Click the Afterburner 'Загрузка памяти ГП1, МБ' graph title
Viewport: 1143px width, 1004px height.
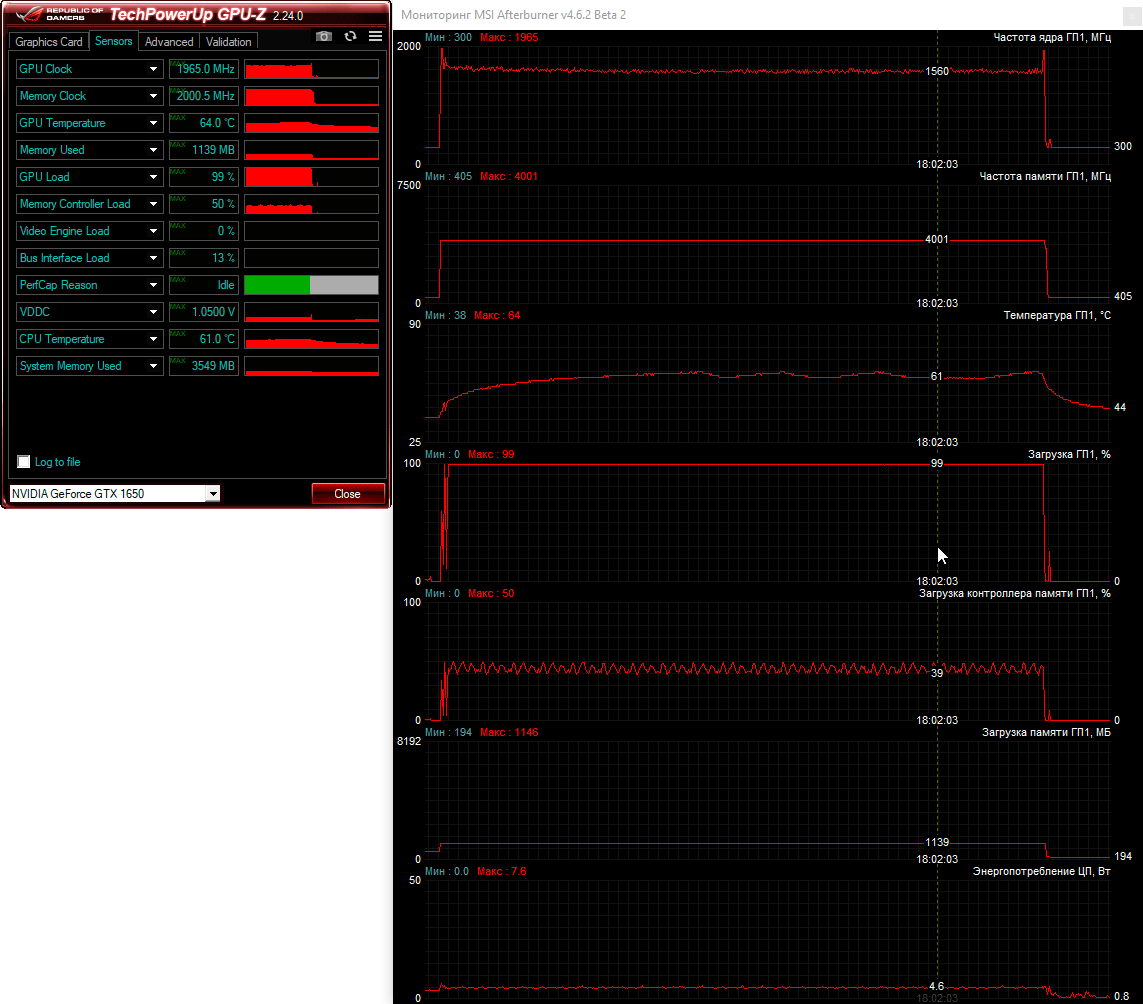pos(1046,732)
